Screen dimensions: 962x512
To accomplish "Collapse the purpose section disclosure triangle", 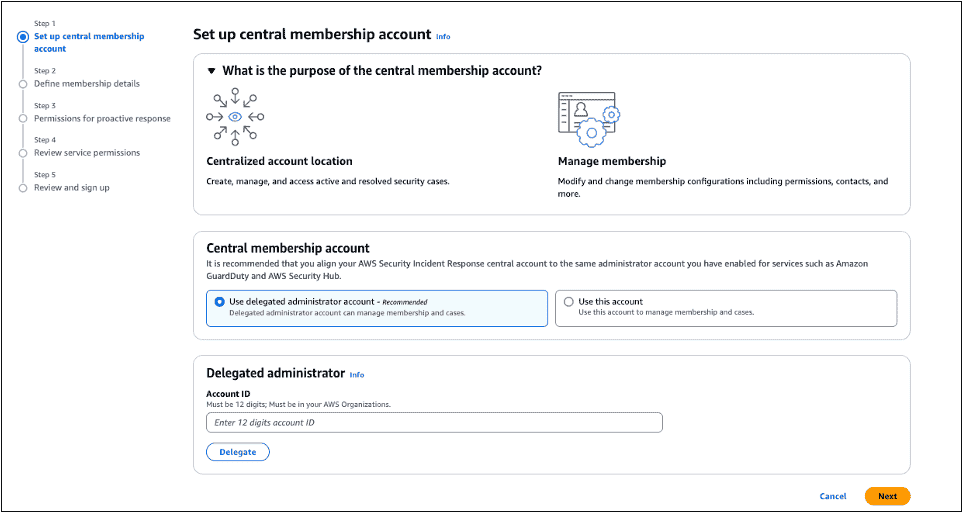I will (x=211, y=71).
